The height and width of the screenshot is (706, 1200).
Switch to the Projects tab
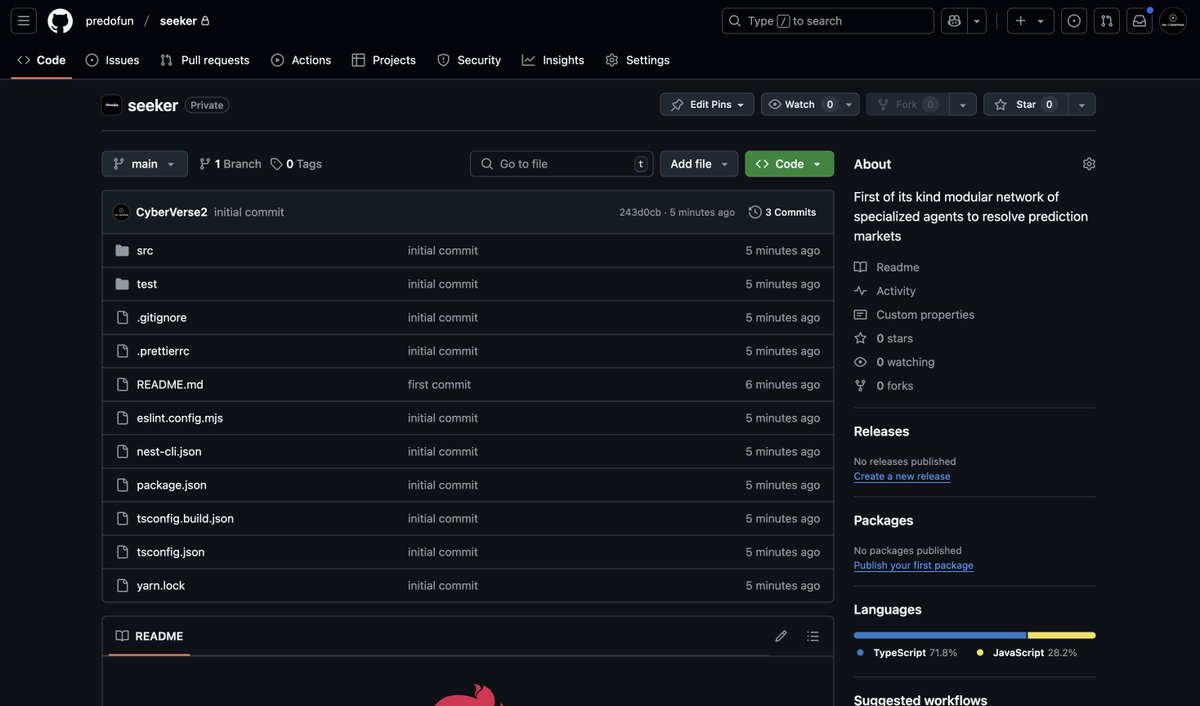(x=384, y=60)
